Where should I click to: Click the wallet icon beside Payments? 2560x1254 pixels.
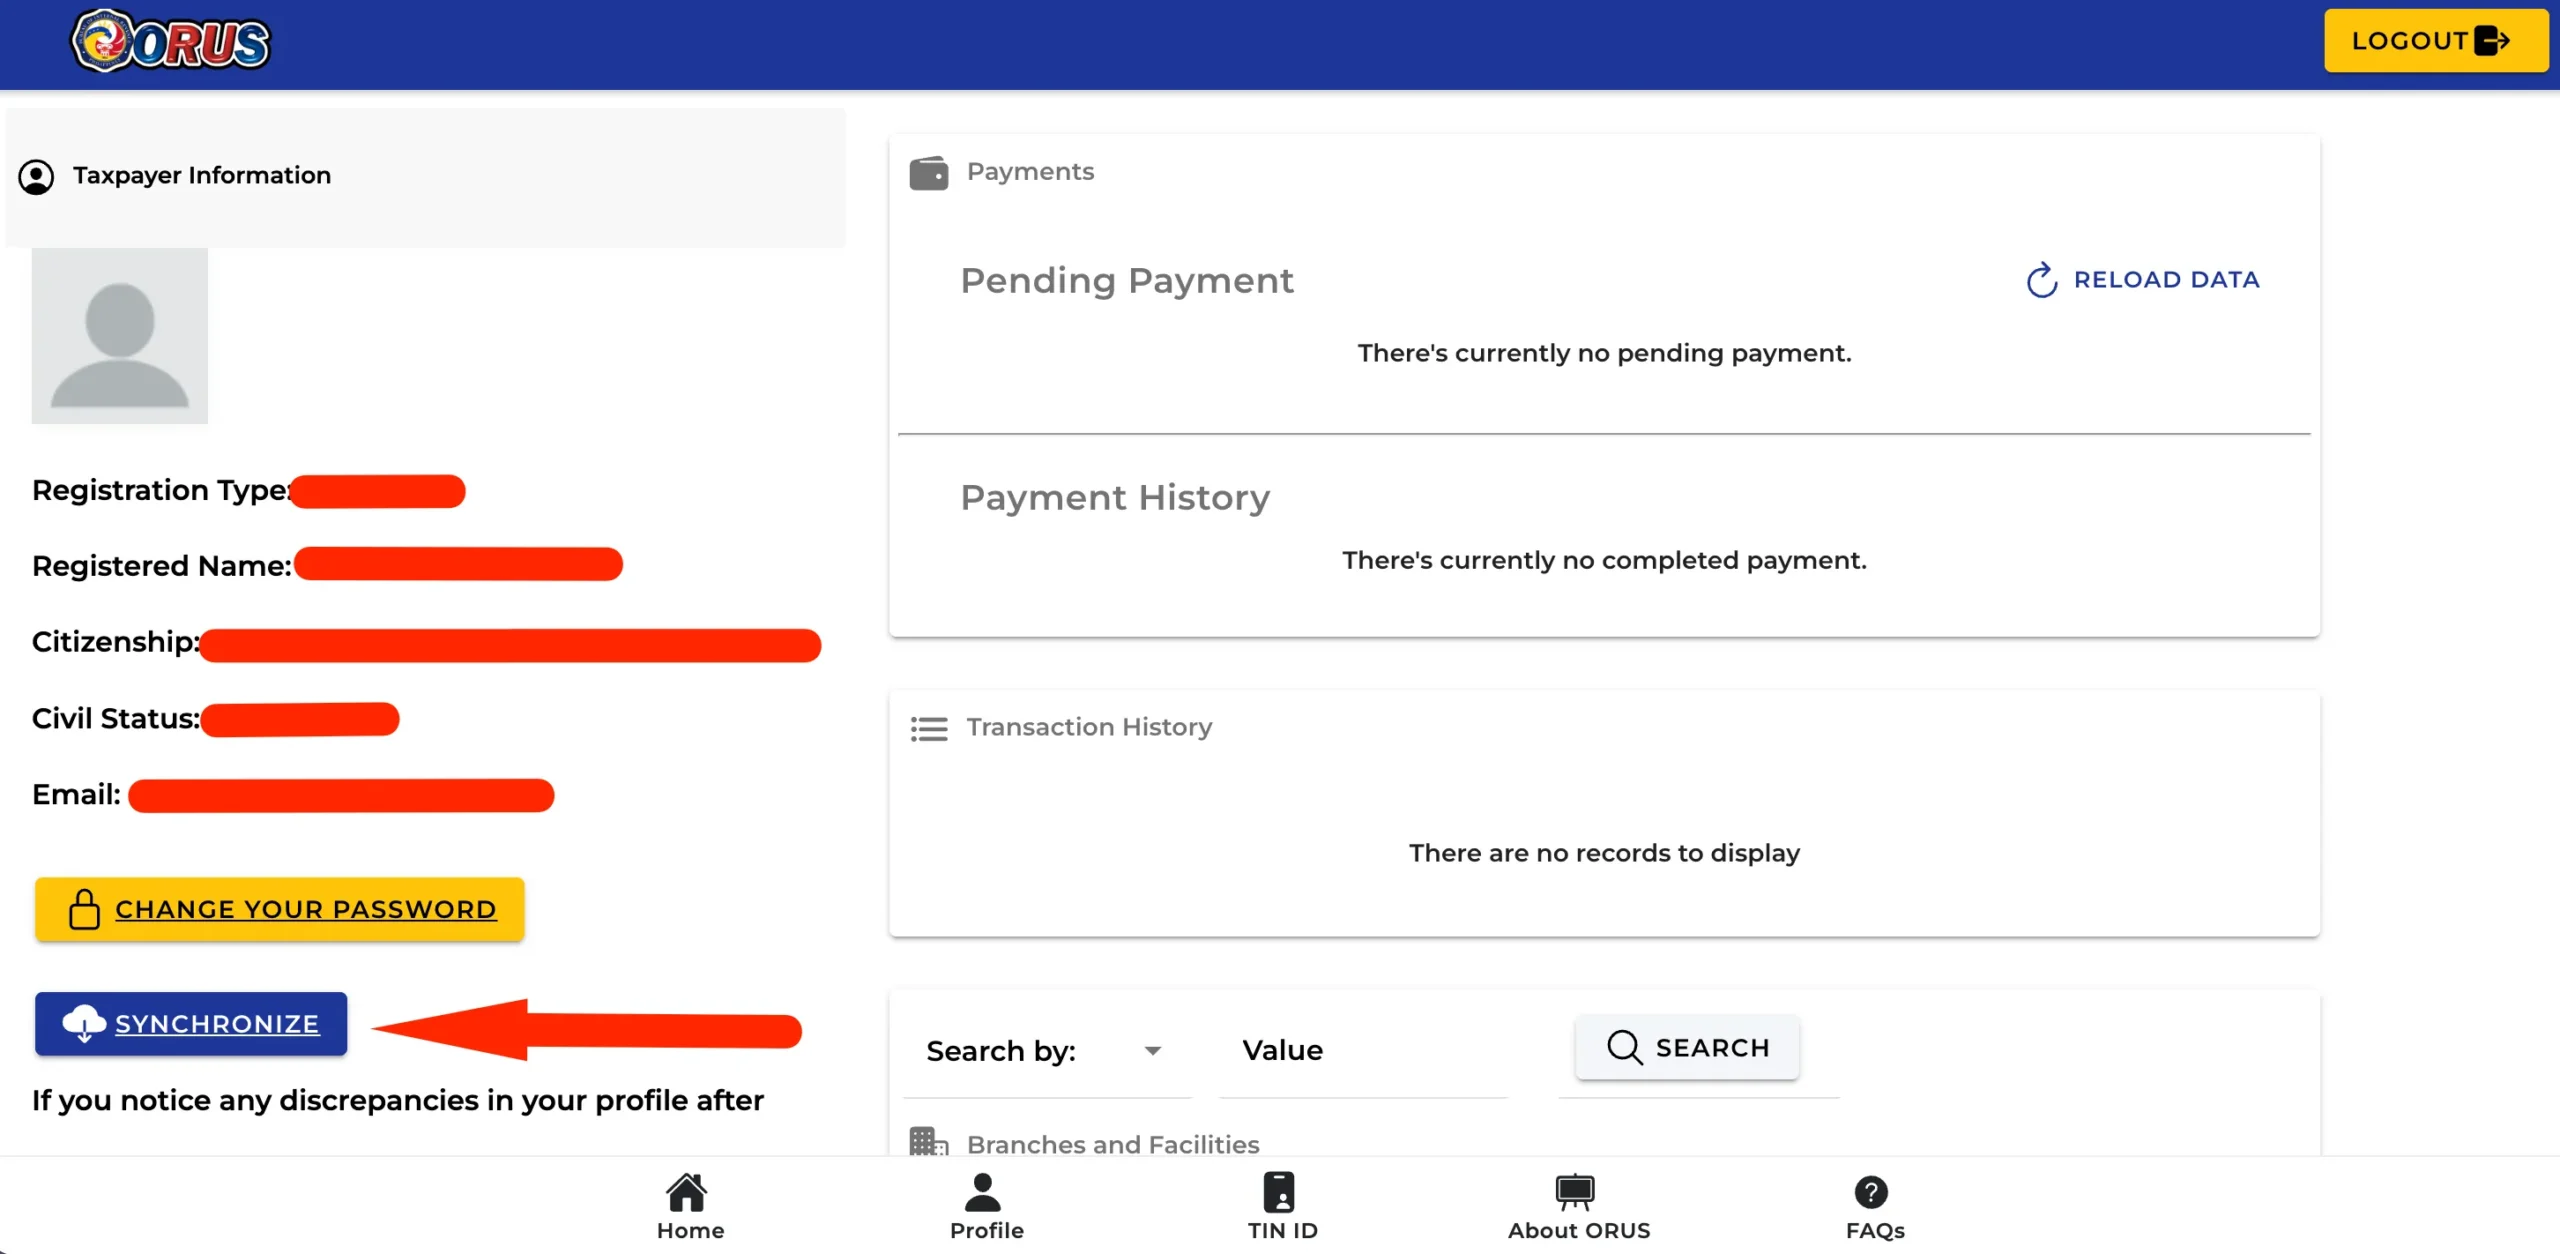[929, 173]
